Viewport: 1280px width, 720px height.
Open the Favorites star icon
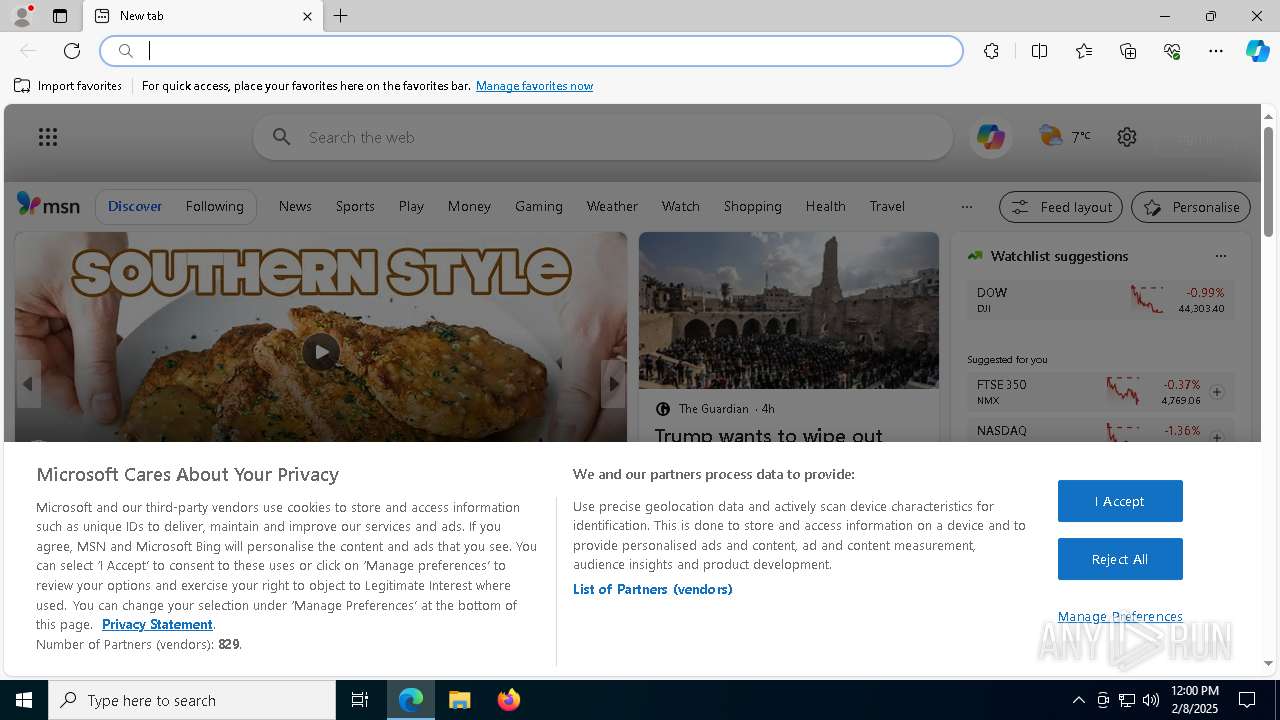1084,51
